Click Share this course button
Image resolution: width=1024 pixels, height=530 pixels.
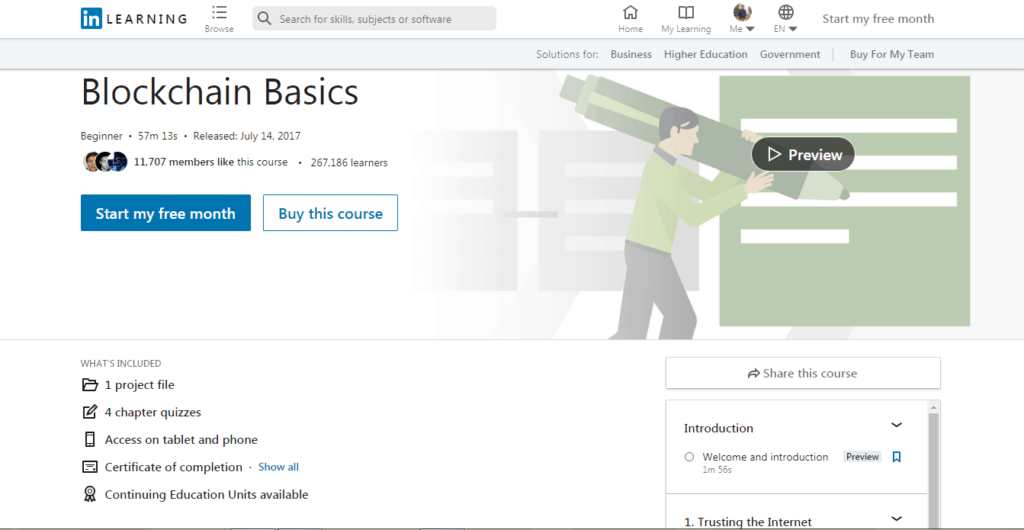803,373
